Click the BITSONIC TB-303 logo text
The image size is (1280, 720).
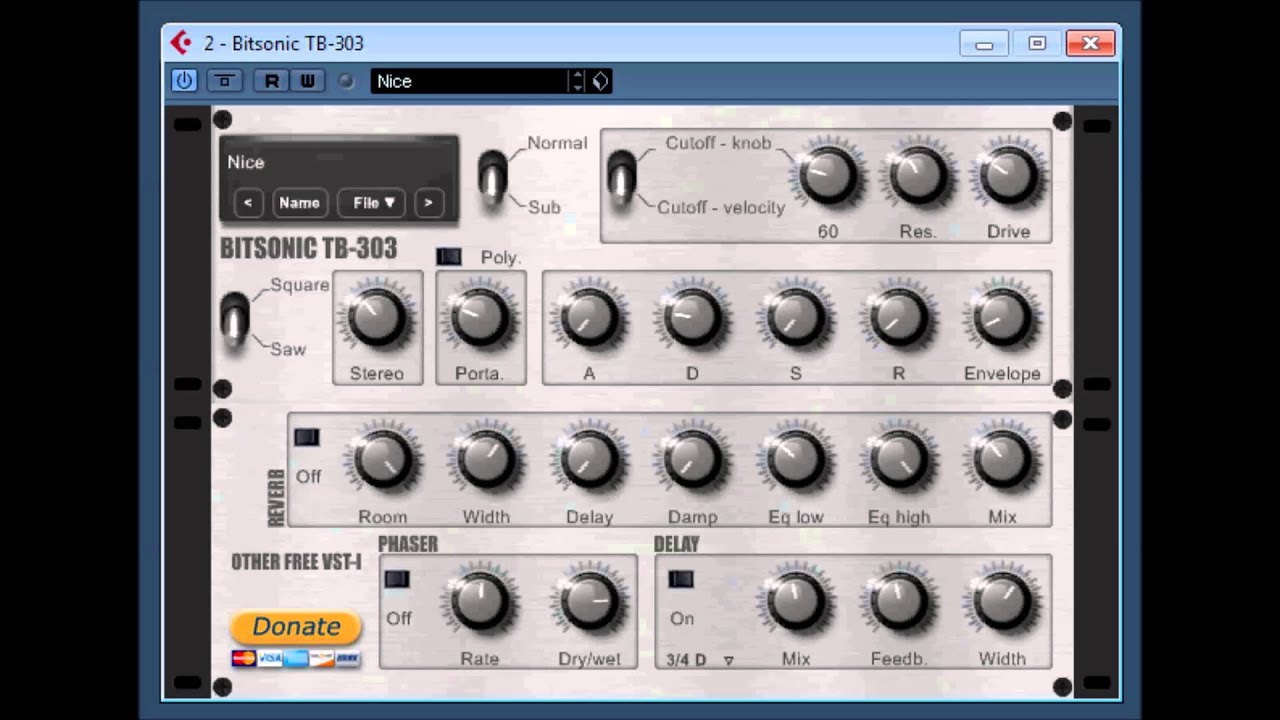[308, 248]
